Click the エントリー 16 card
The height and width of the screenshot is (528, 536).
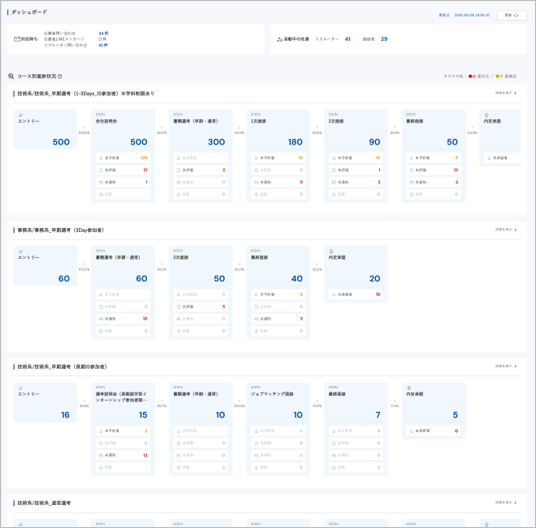click(x=45, y=402)
